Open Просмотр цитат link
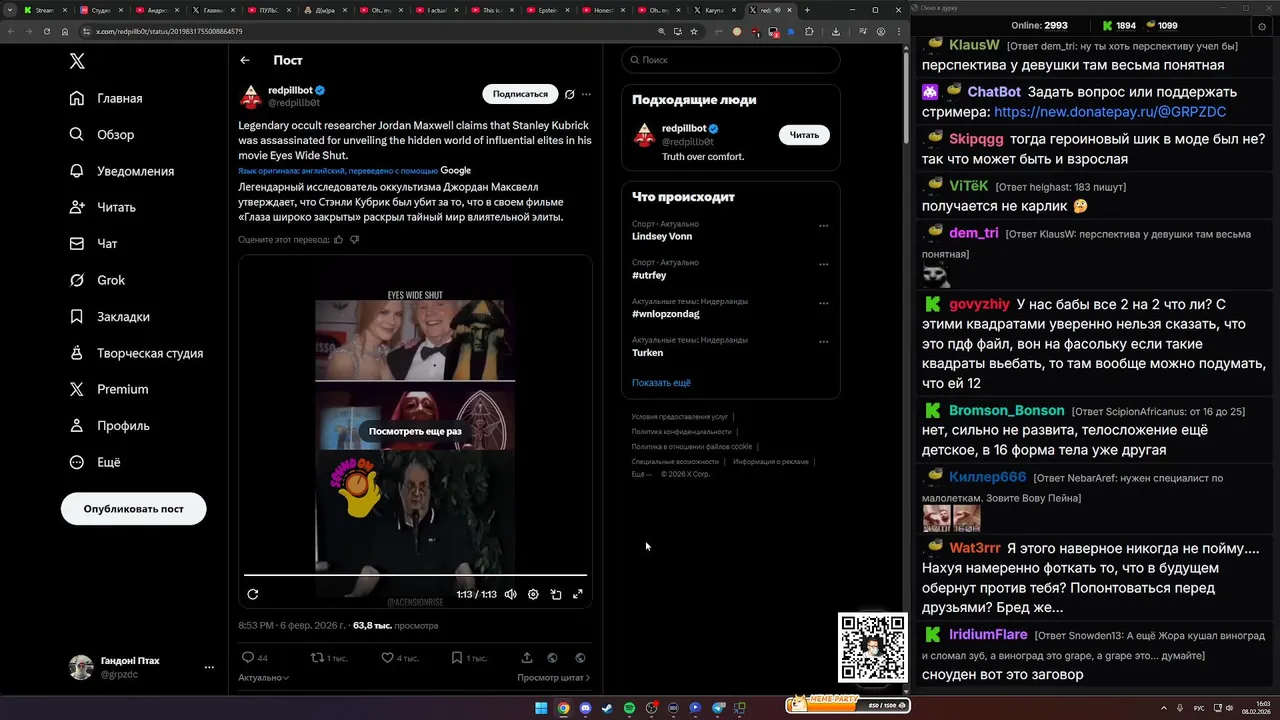The height and width of the screenshot is (720, 1280). 553,678
